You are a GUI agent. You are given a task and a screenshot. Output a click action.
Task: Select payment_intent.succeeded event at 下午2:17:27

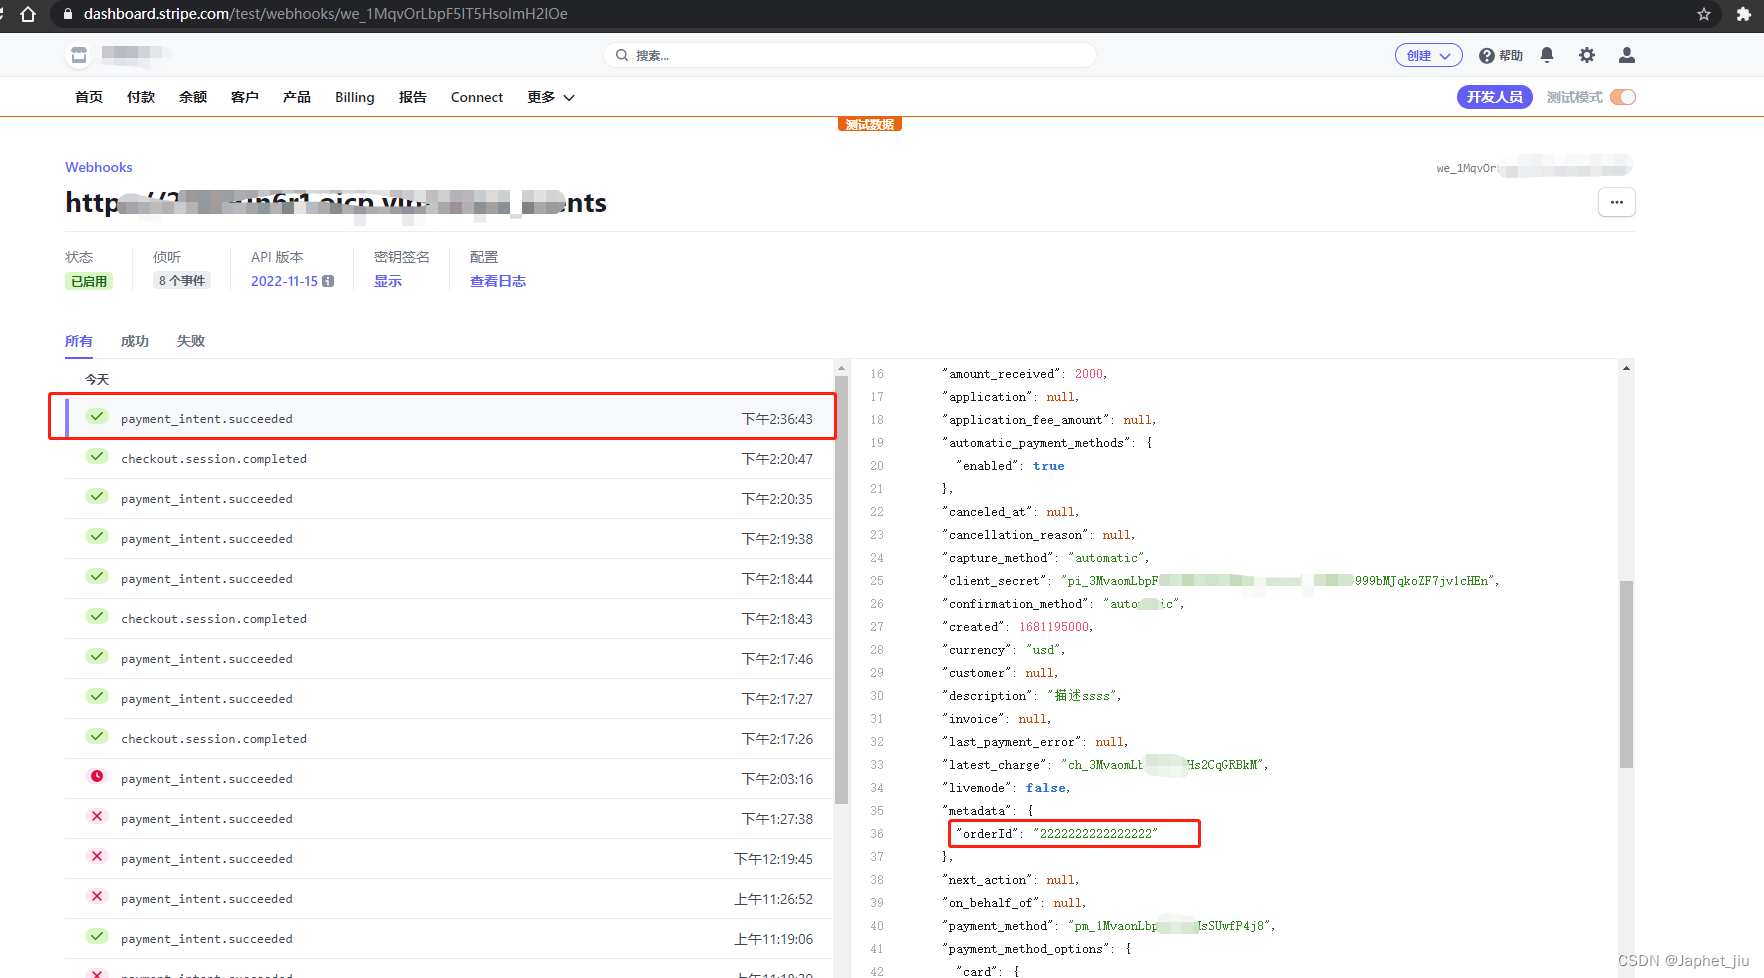pyautogui.click(x=449, y=699)
